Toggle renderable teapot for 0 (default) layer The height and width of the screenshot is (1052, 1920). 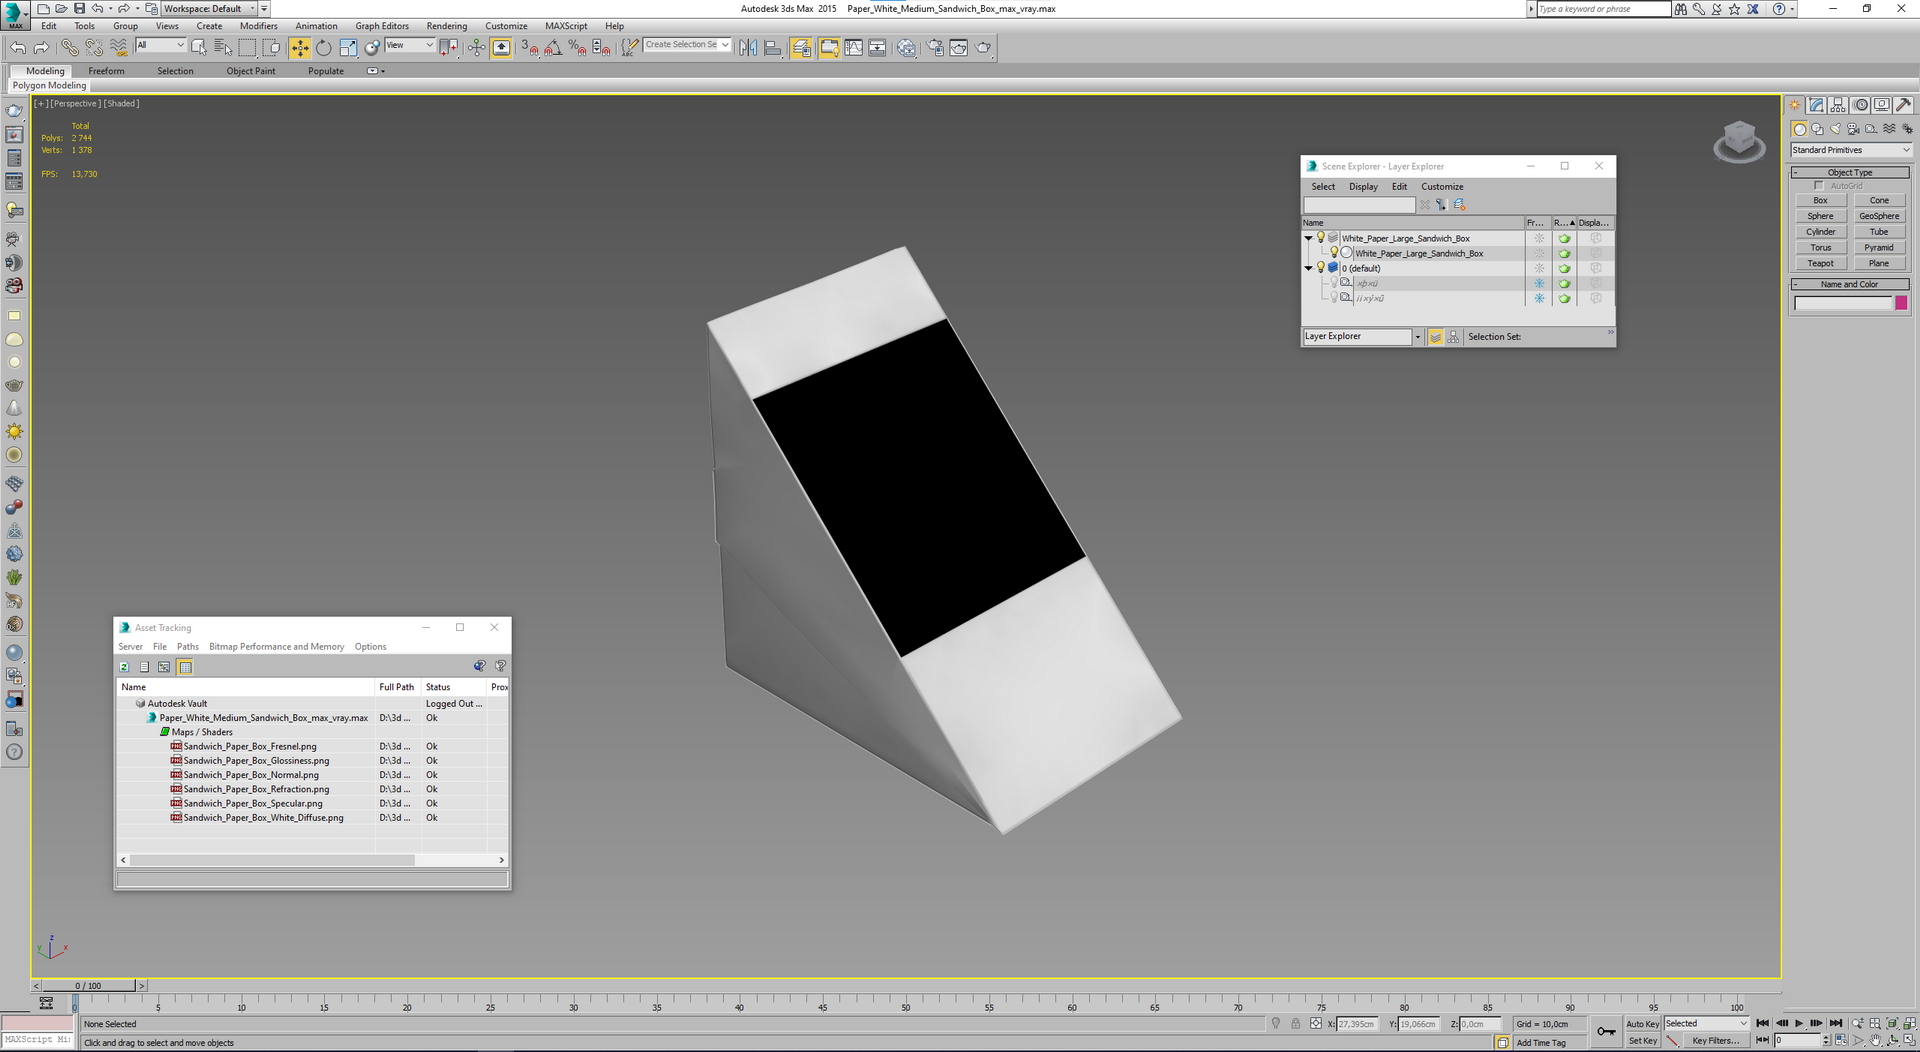[1564, 268]
